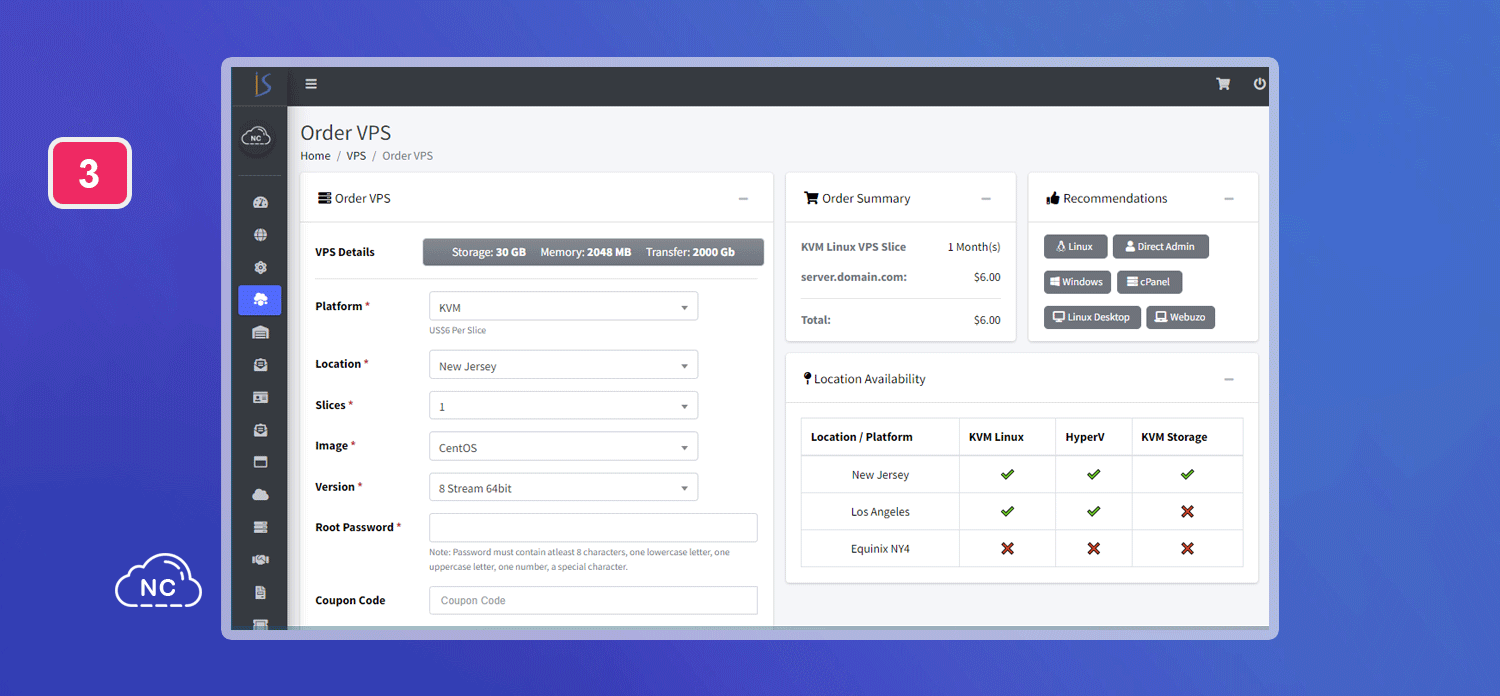
Task: Choose the Windows recommendation button
Action: coord(1078,282)
